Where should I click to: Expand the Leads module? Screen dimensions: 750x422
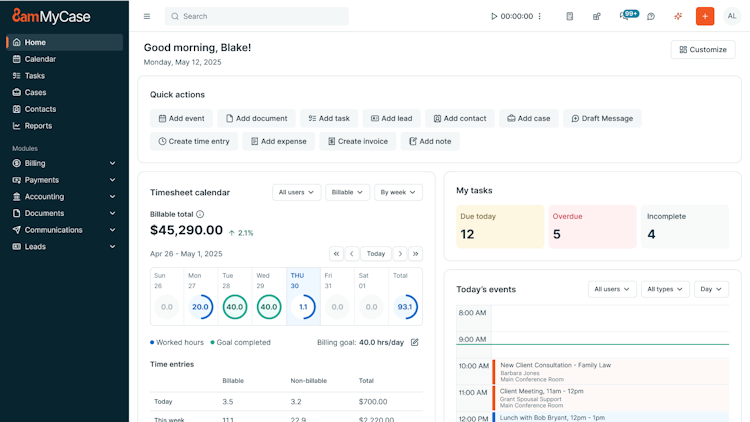coord(65,247)
